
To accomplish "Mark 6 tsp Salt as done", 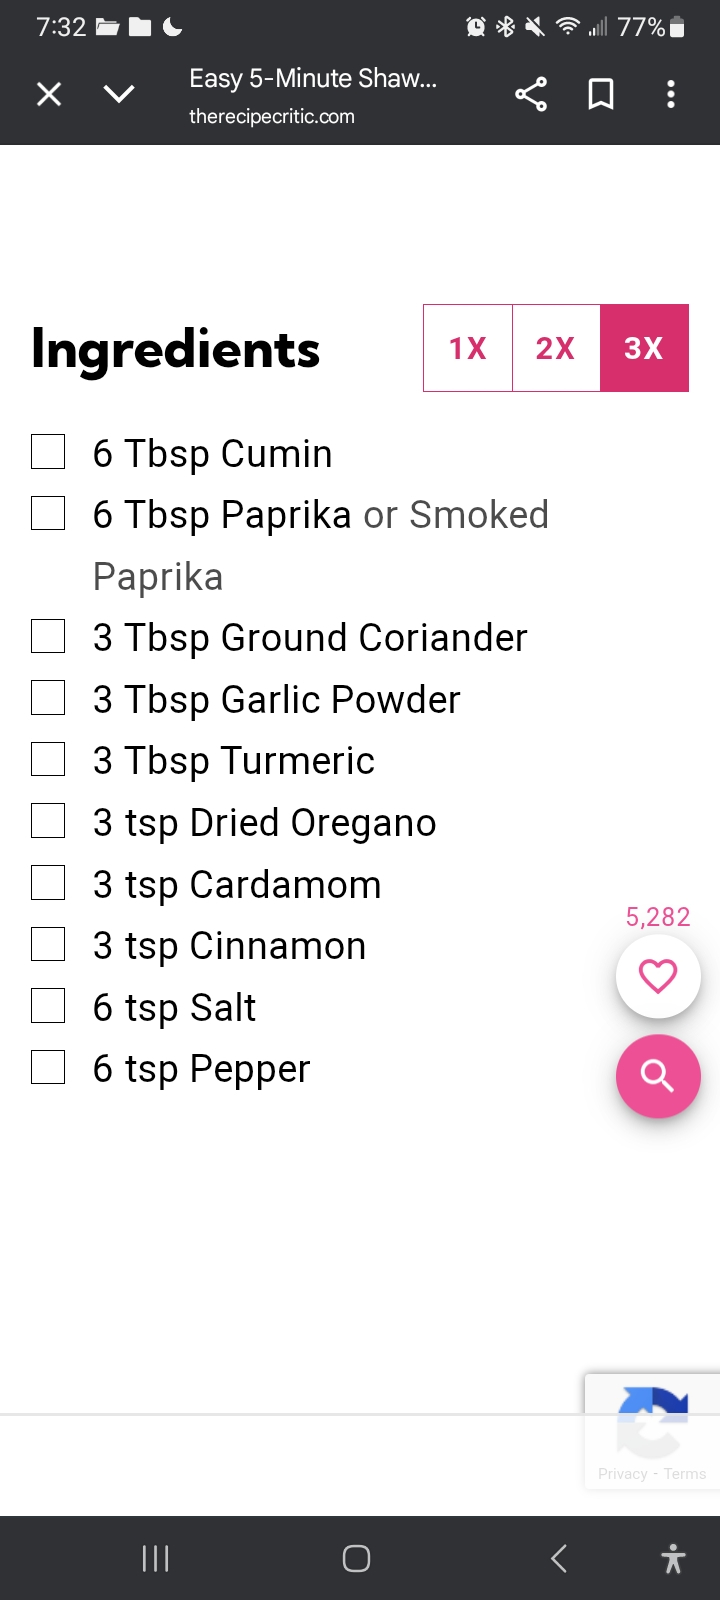I will click(x=48, y=1006).
